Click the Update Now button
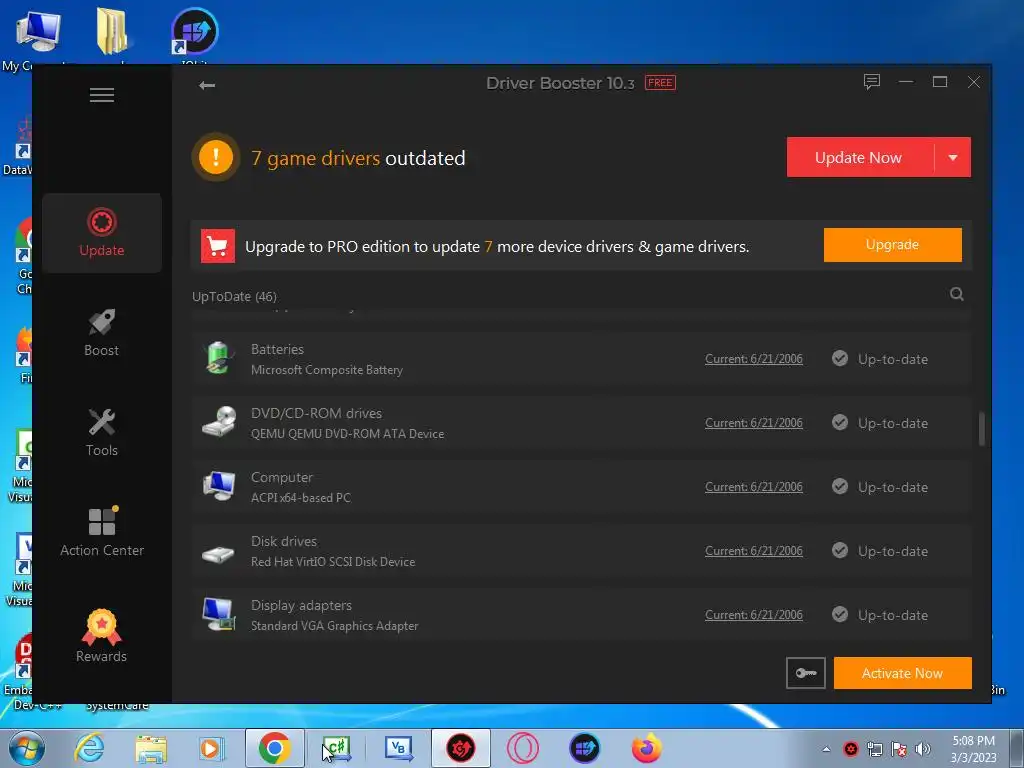 tap(858, 157)
